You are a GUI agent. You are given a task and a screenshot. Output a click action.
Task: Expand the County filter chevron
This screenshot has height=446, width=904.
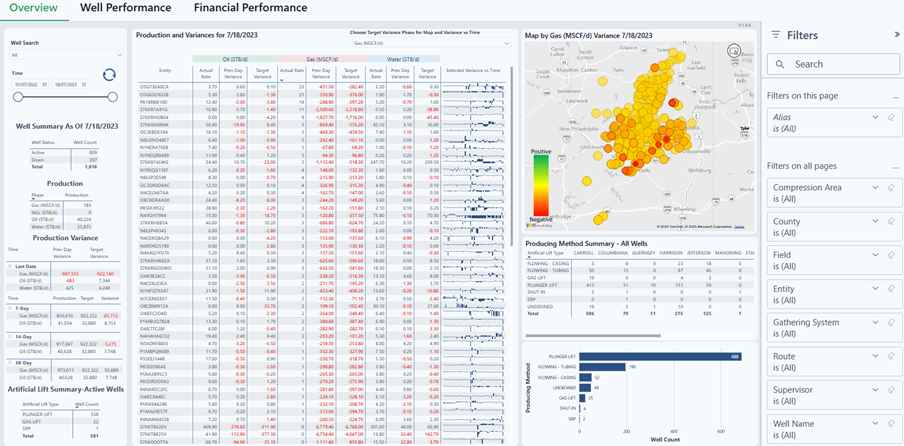(875, 221)
